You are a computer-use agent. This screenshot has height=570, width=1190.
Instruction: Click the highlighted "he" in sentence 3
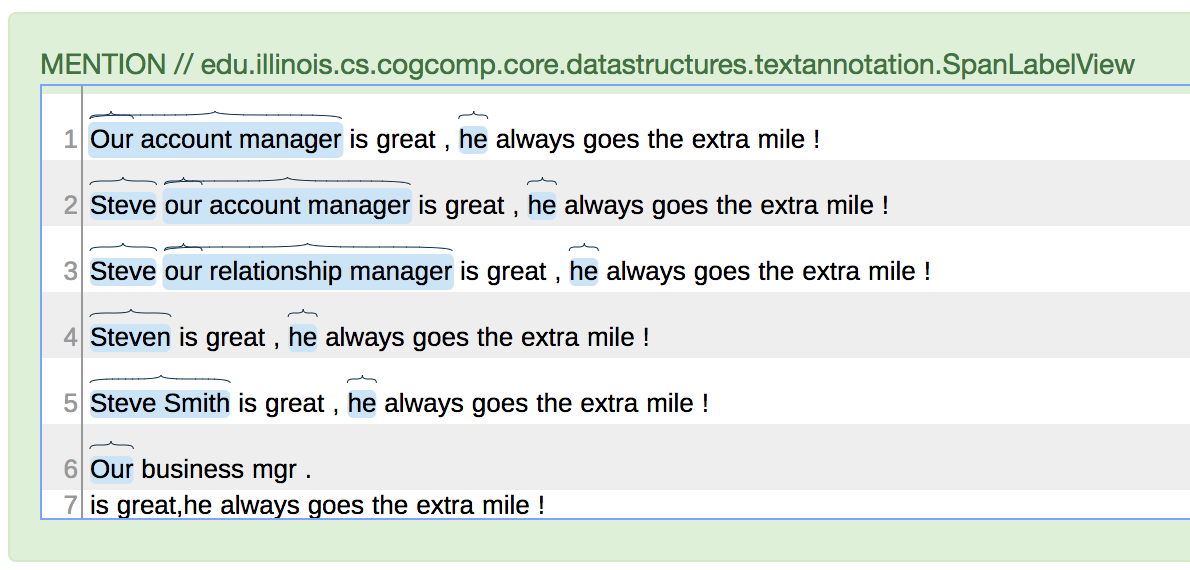(x=584, y=272)
